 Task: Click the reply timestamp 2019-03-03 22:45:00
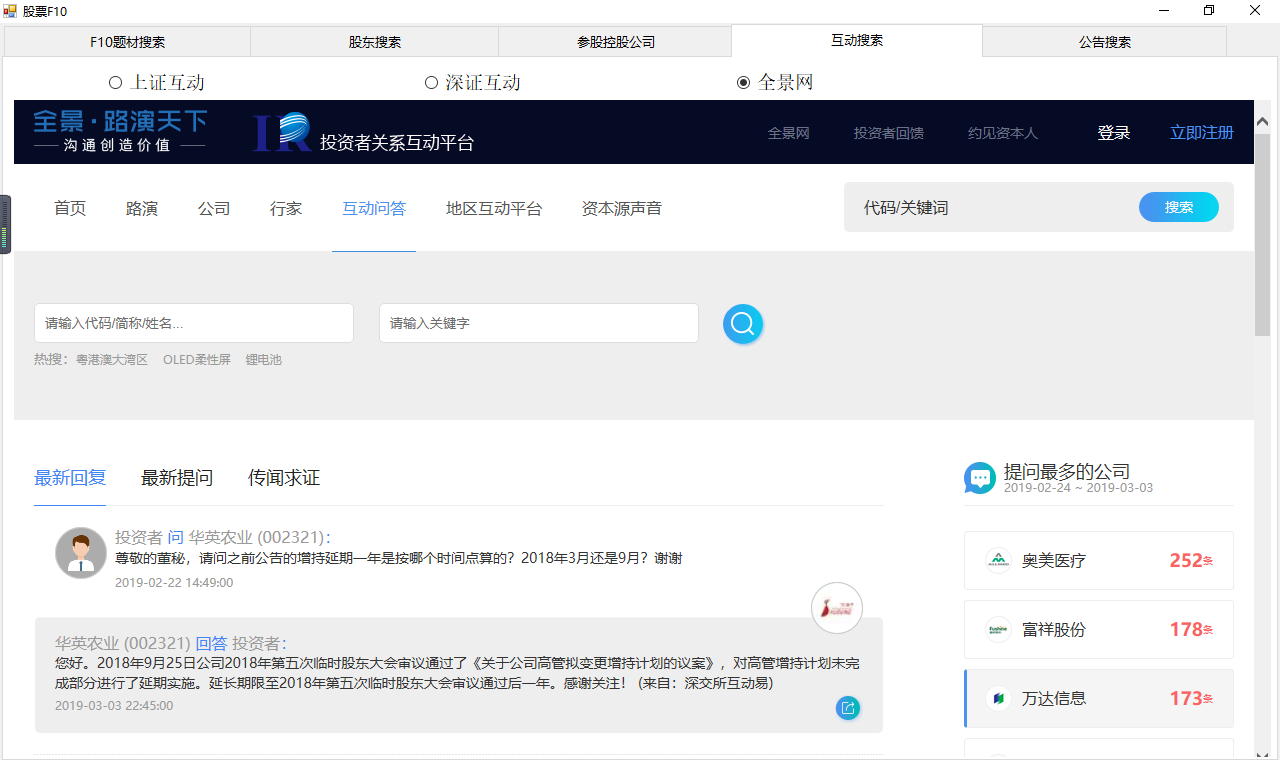(x=114, y=705)
